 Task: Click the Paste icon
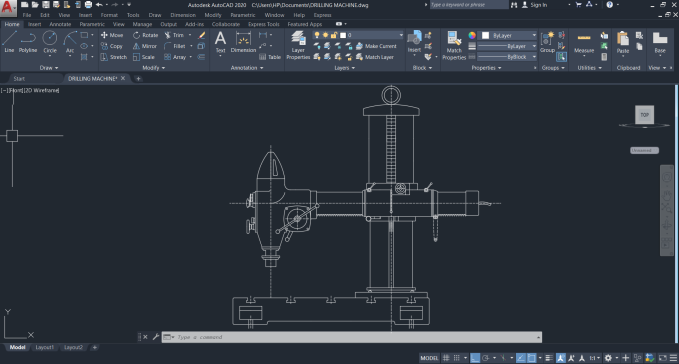click(623, 43)
